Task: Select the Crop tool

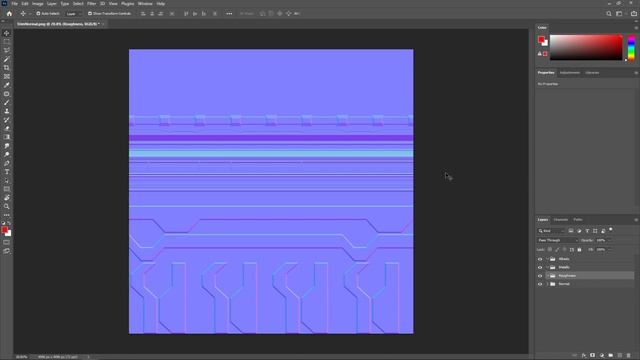Action: (7, 68)
